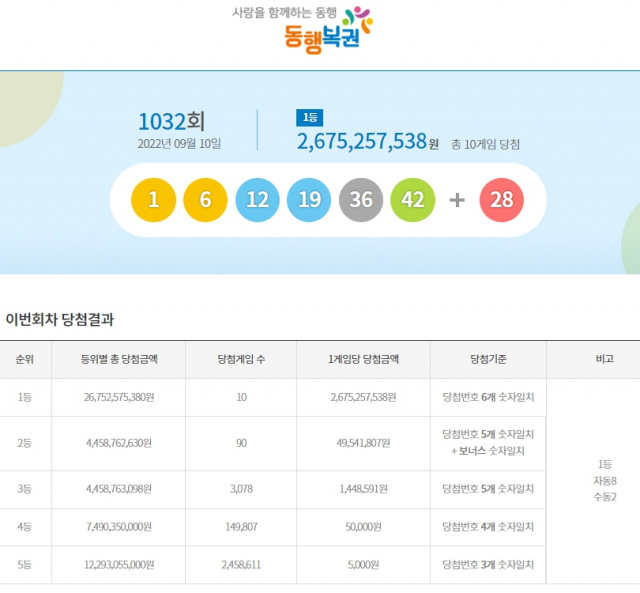Click the 당첨기준 column header

pos(488,359)
